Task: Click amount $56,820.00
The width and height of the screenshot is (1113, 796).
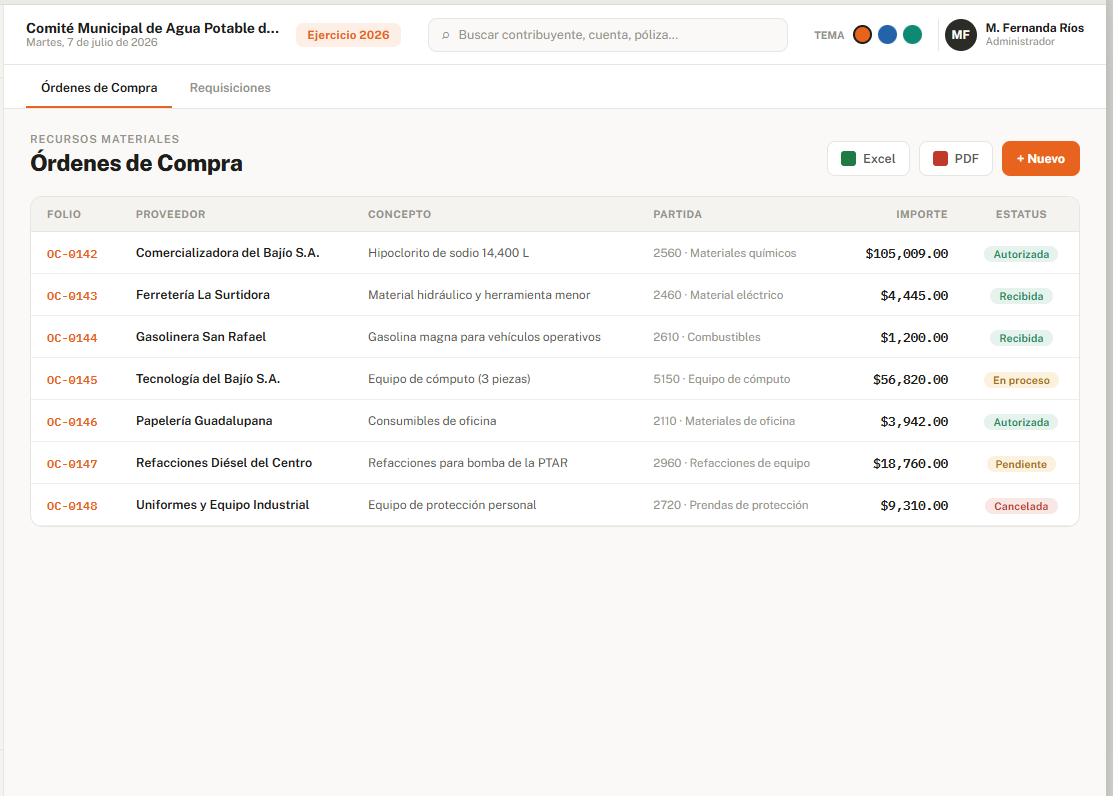Action: click(911, 379)
